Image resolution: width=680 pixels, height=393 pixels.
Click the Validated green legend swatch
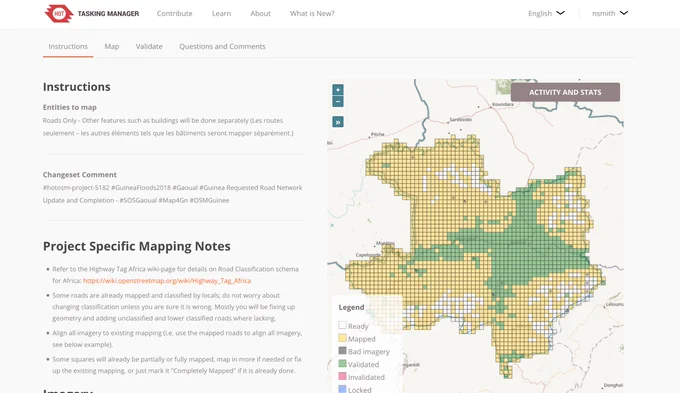coord(342,364)
